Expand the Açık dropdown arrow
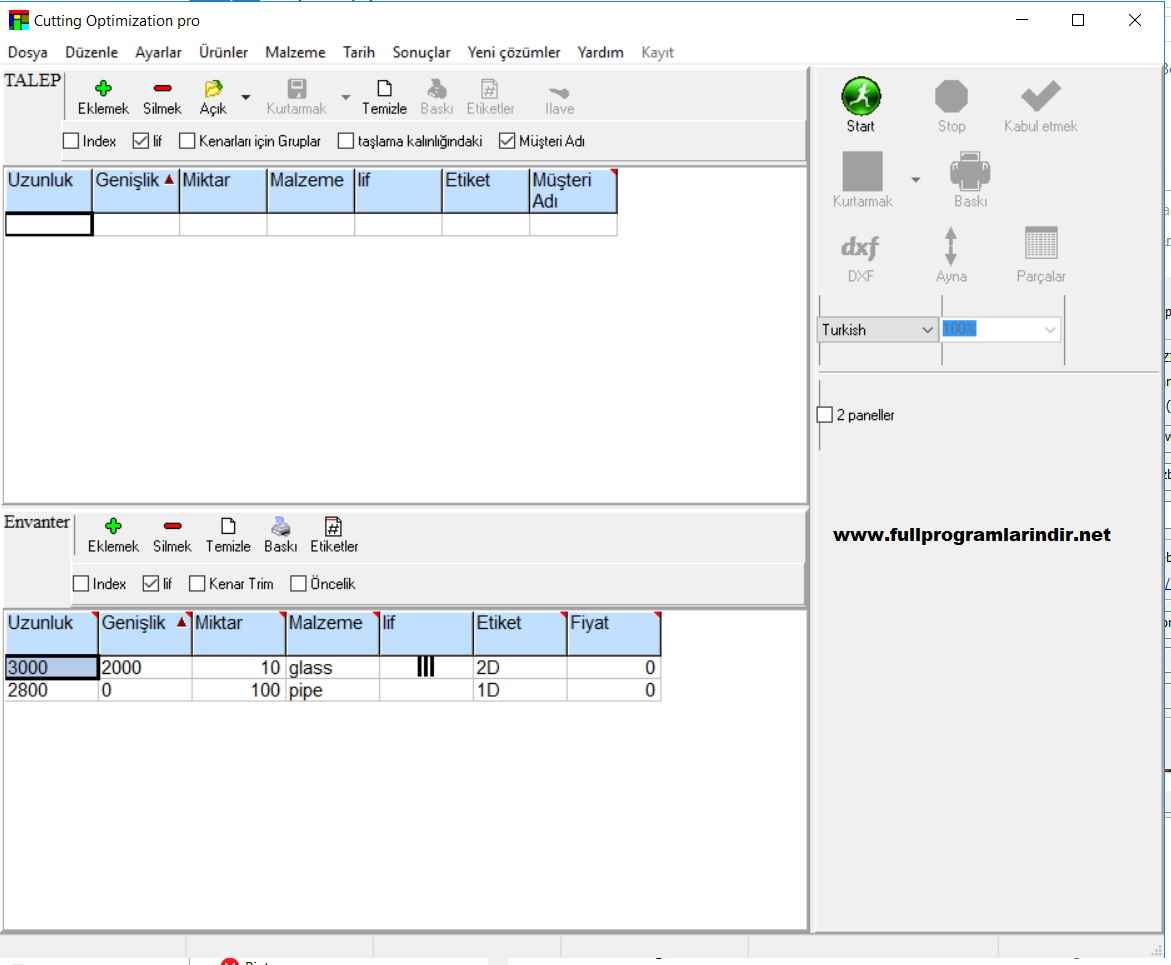The height and width of the screenshot is (965, 1171). pyautogui.click(x=244, y=97)
